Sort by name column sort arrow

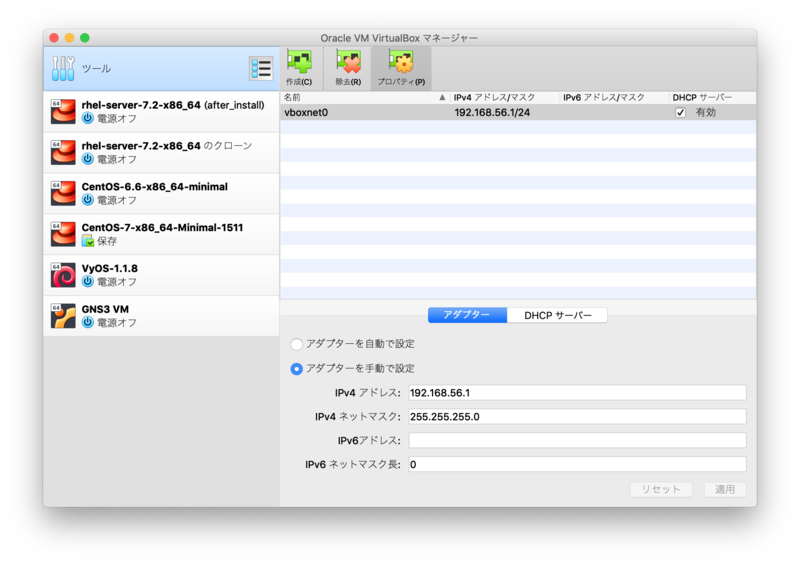pos(442,97)
